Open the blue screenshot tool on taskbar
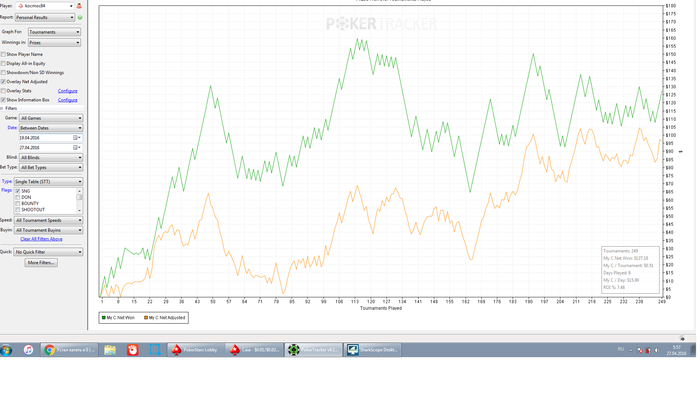The width and height of the screenshot is (700, 394). tap(154, 350)
